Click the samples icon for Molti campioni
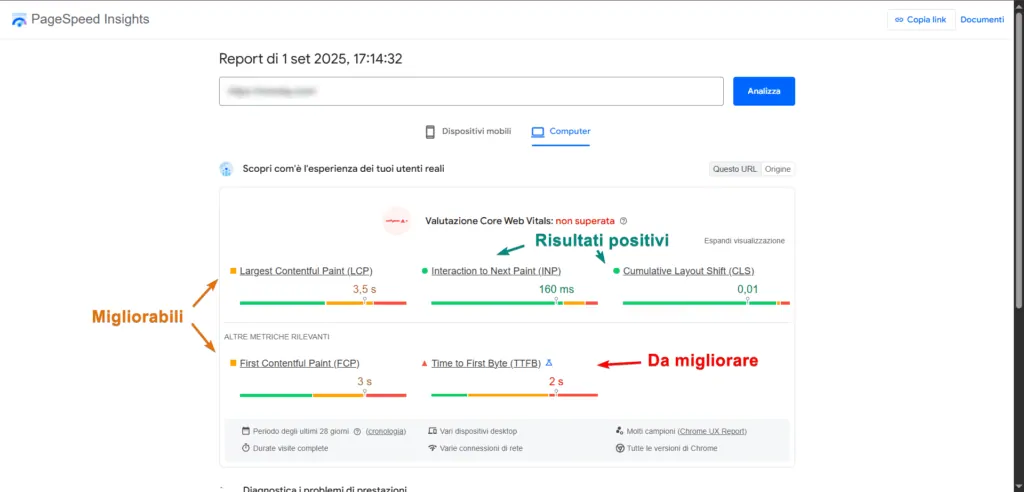Viewport: 1024px width, 492px height. tap(620, 431)
